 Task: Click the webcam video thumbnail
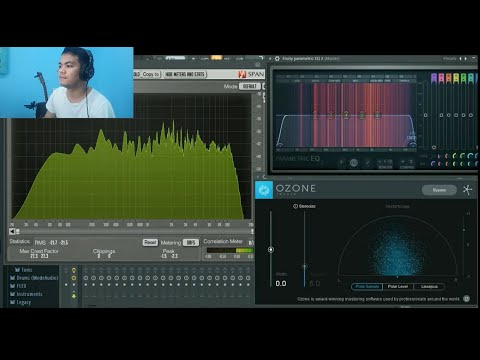[x=67, y=82]
